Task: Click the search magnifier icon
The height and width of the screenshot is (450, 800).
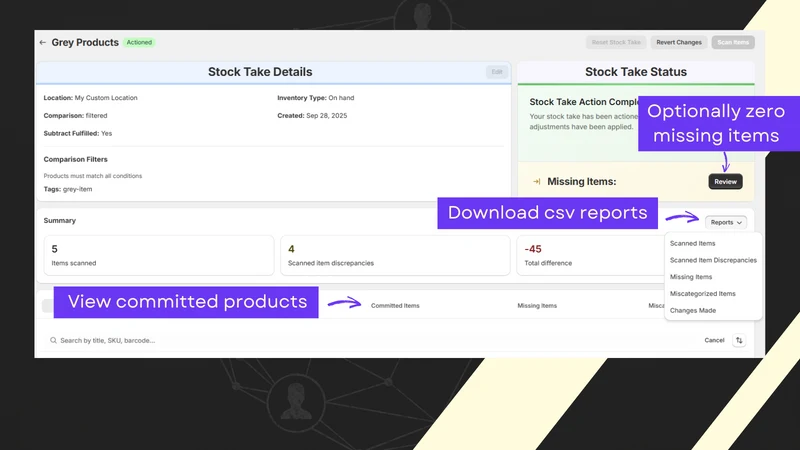Action: click(53, 340)
